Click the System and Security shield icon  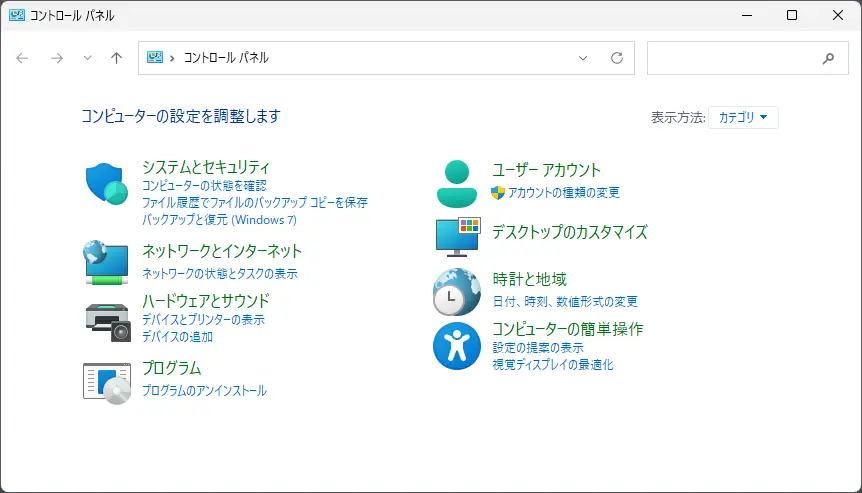pos(107,184)
